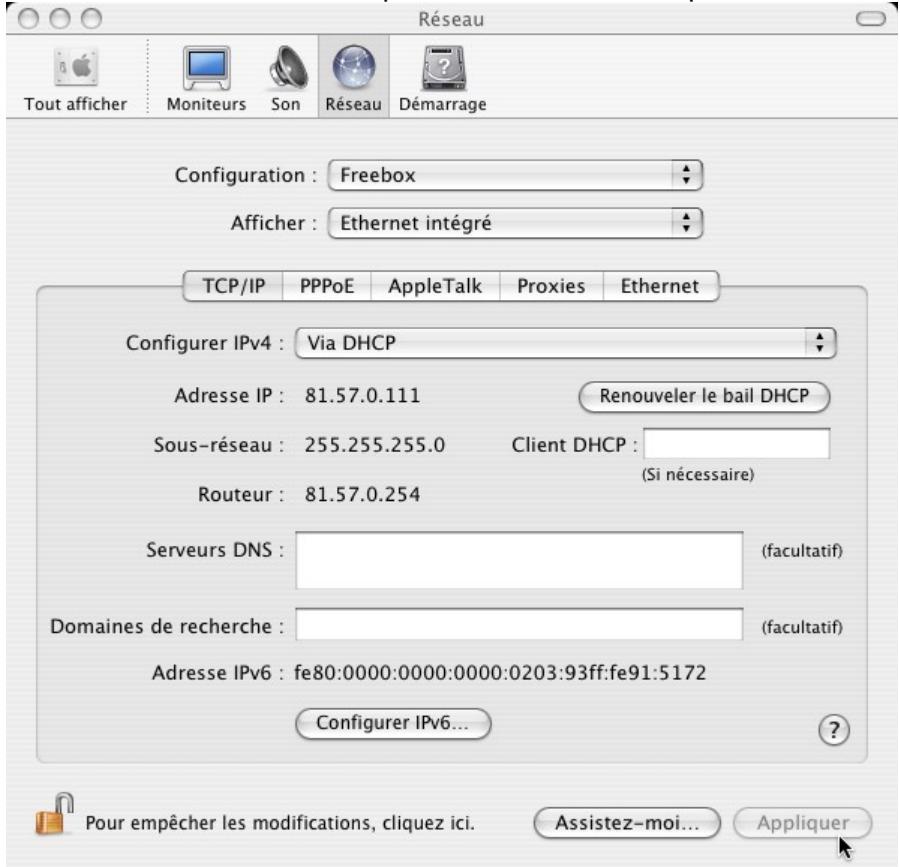Open Tout afficher in toolbar
Screen dimensions: 900x867
(75, 79)
